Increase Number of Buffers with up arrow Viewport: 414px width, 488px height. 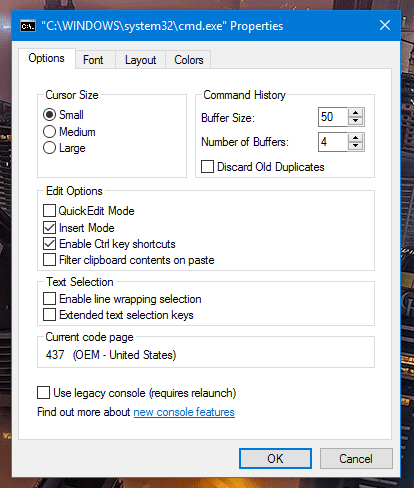click(x=355, y=138)
